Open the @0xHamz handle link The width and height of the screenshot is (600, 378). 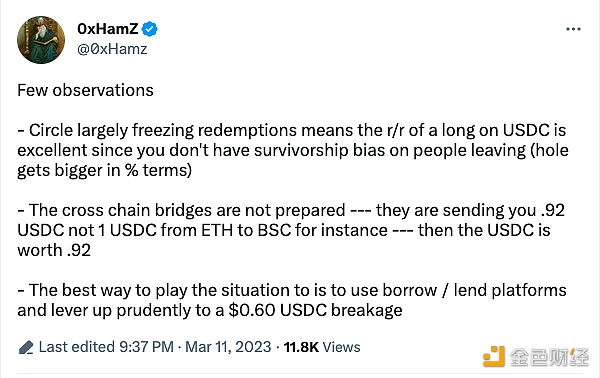pos(112,49)
